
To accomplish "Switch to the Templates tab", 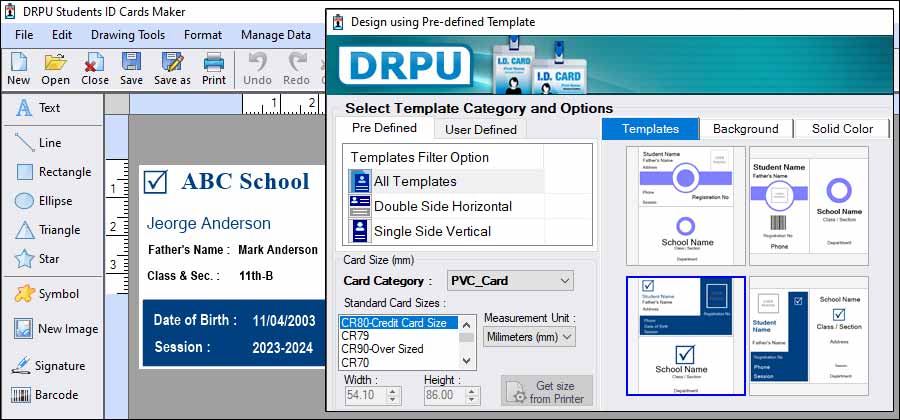I will tap(650, 129).
